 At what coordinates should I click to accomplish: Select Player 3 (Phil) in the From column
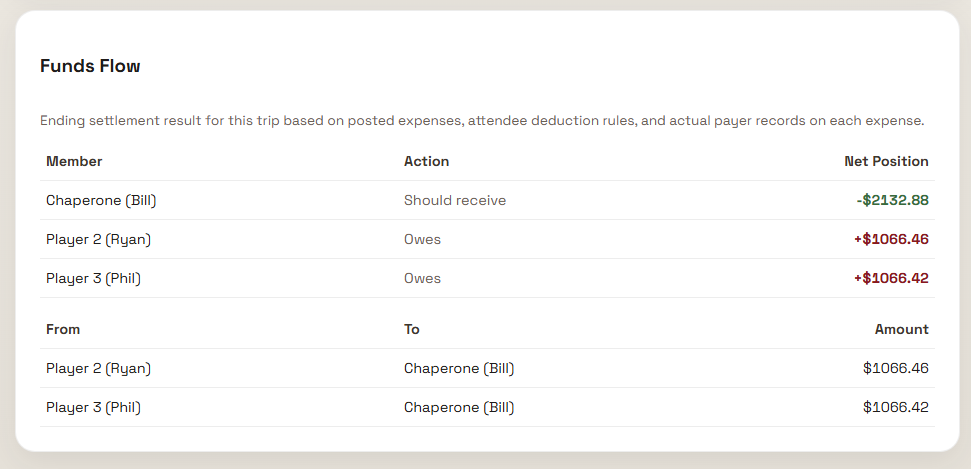coord(93,407)
